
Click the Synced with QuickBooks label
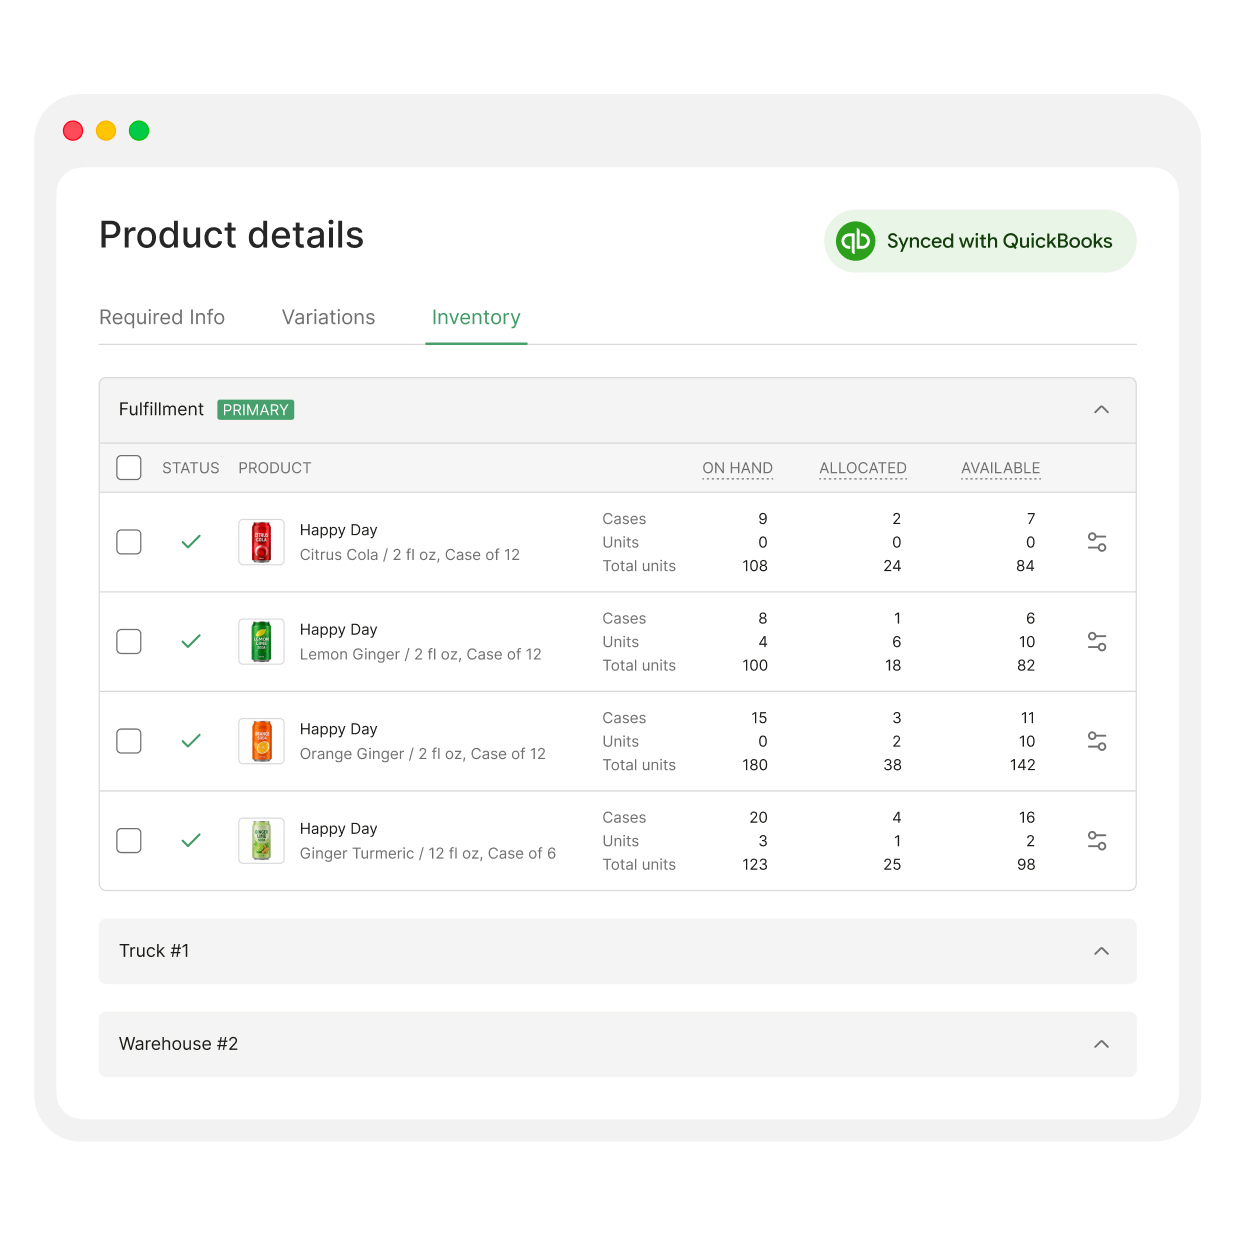point(999,241)
